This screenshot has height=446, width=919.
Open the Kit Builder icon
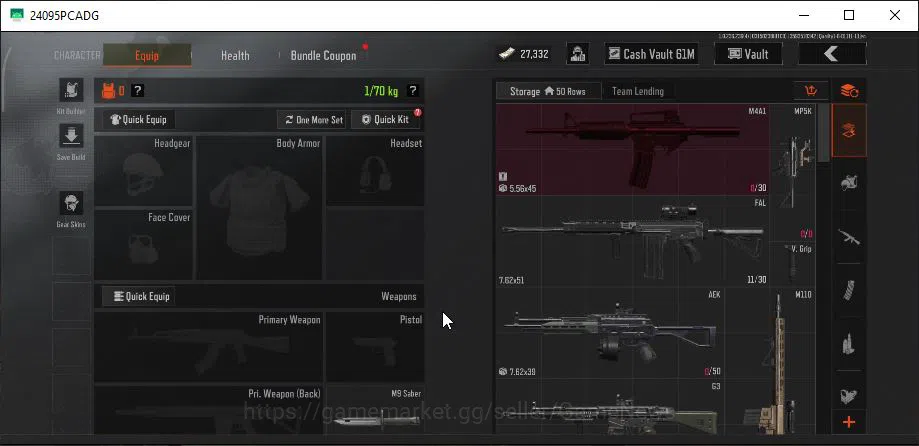71,91
